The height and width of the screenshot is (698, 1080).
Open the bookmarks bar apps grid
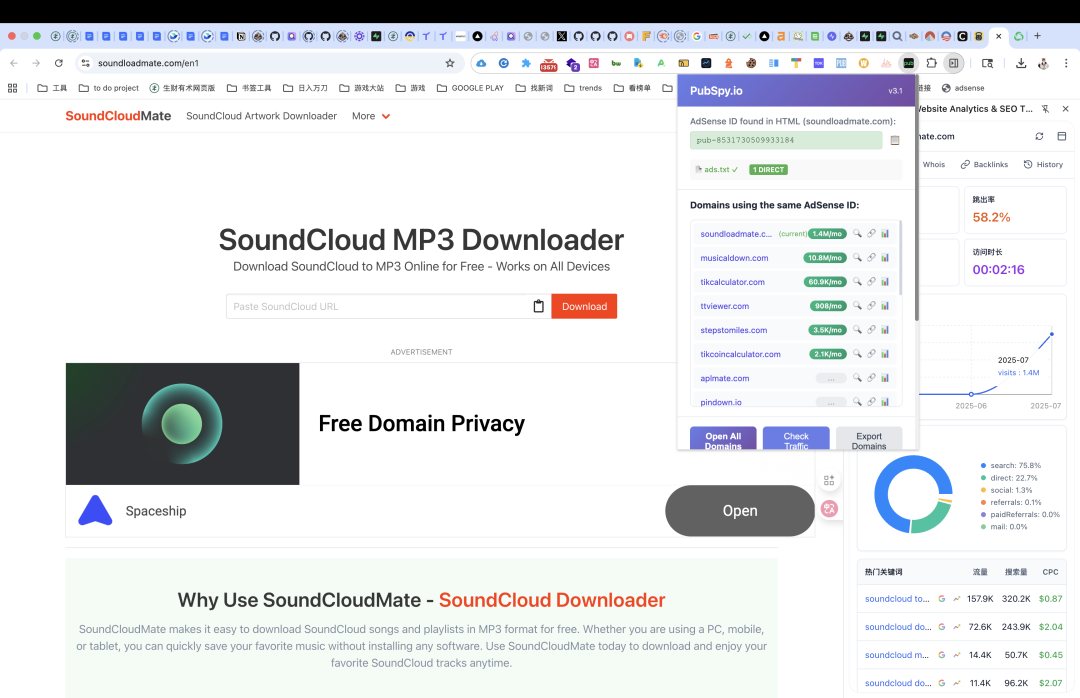(x=12, y=88)
